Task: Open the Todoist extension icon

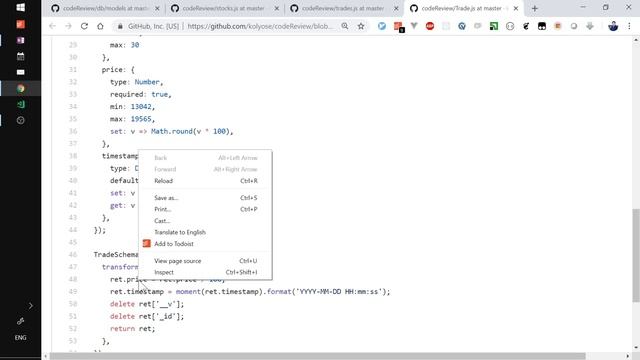Action: pos(398,27)
